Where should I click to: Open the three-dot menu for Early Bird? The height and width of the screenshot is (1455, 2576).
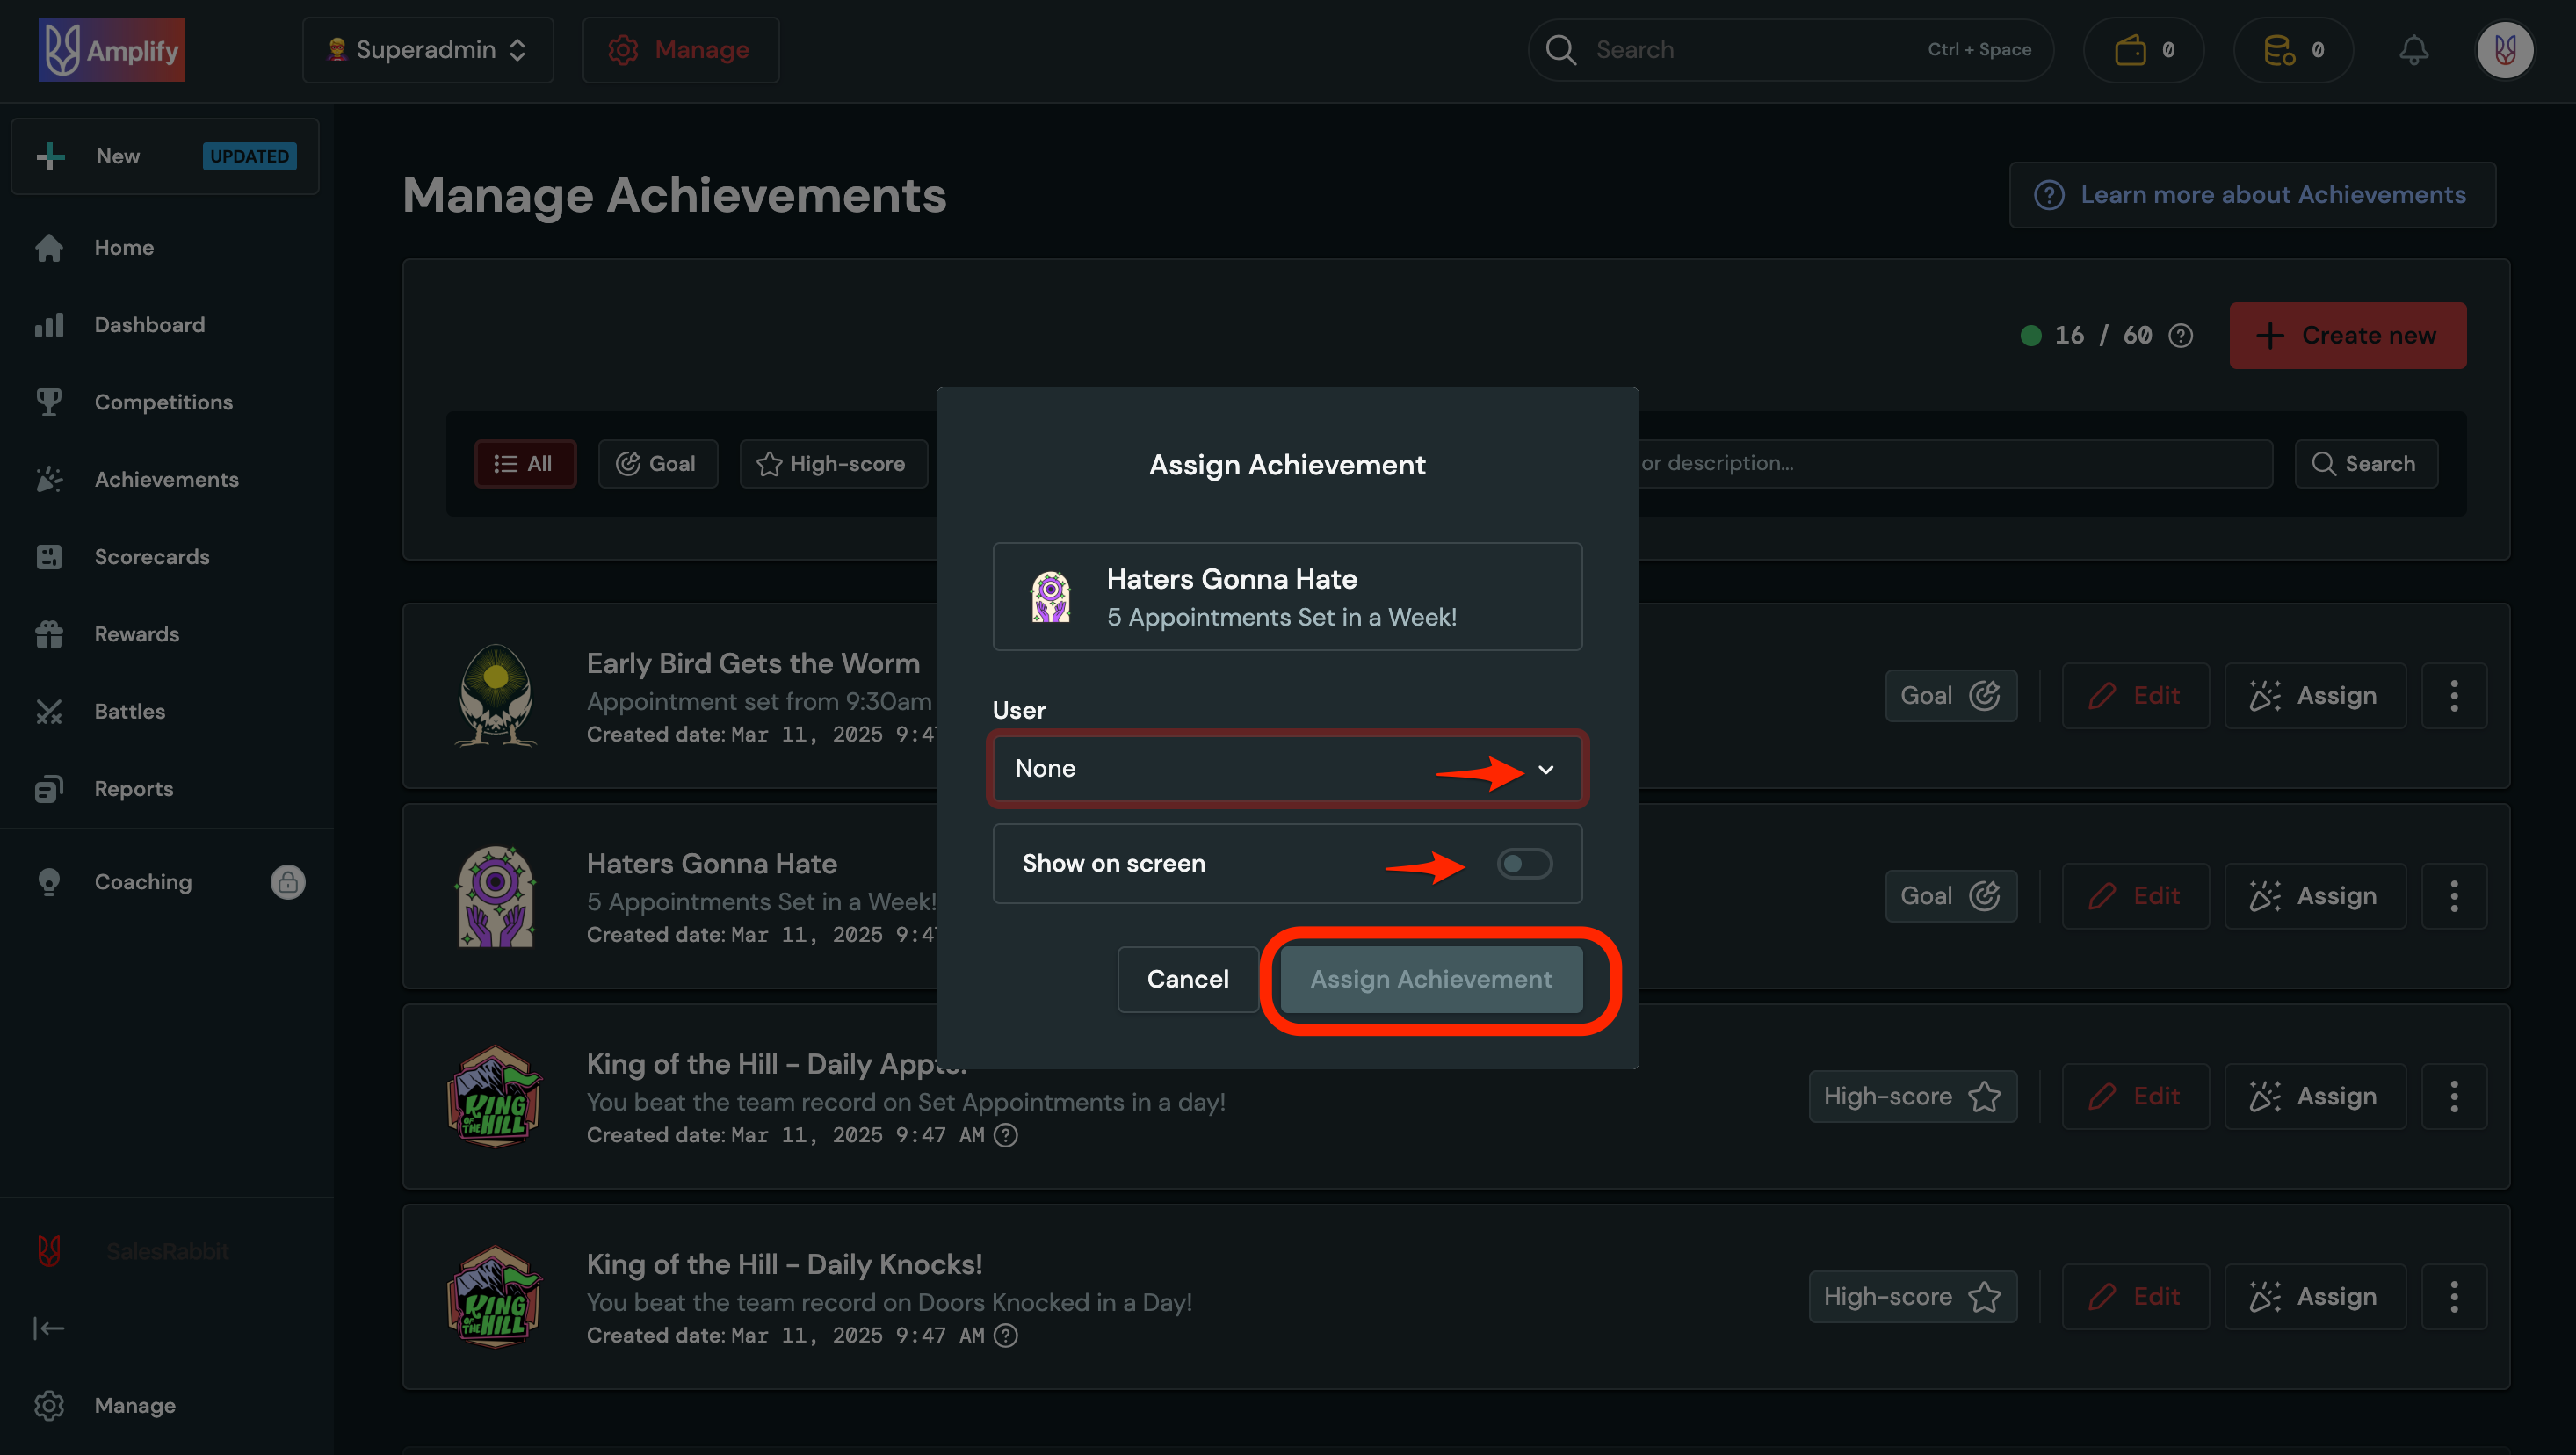tap(2454, 695)
